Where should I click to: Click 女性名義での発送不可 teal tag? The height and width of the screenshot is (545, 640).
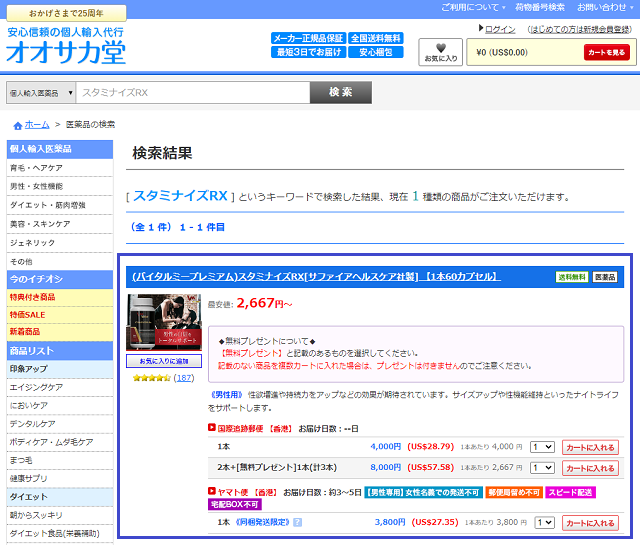pos(423,492)
